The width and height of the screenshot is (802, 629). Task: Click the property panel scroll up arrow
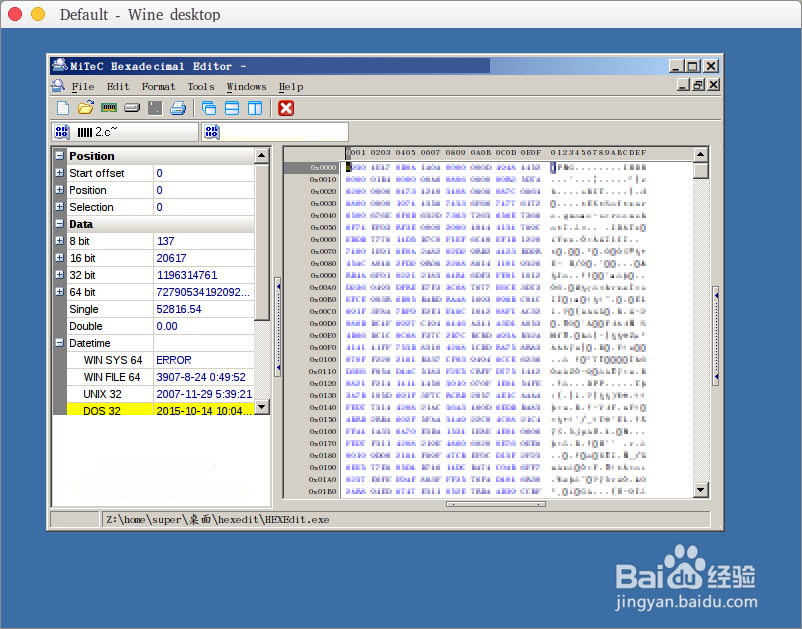pos(262,155)
